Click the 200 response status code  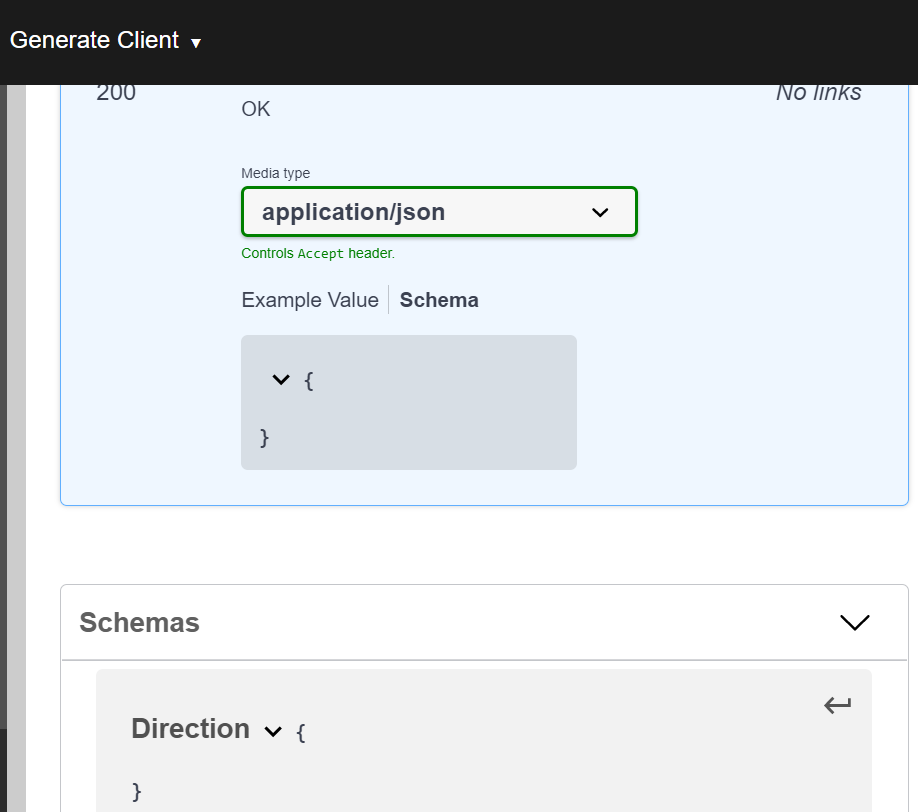[x=115, y=92]
